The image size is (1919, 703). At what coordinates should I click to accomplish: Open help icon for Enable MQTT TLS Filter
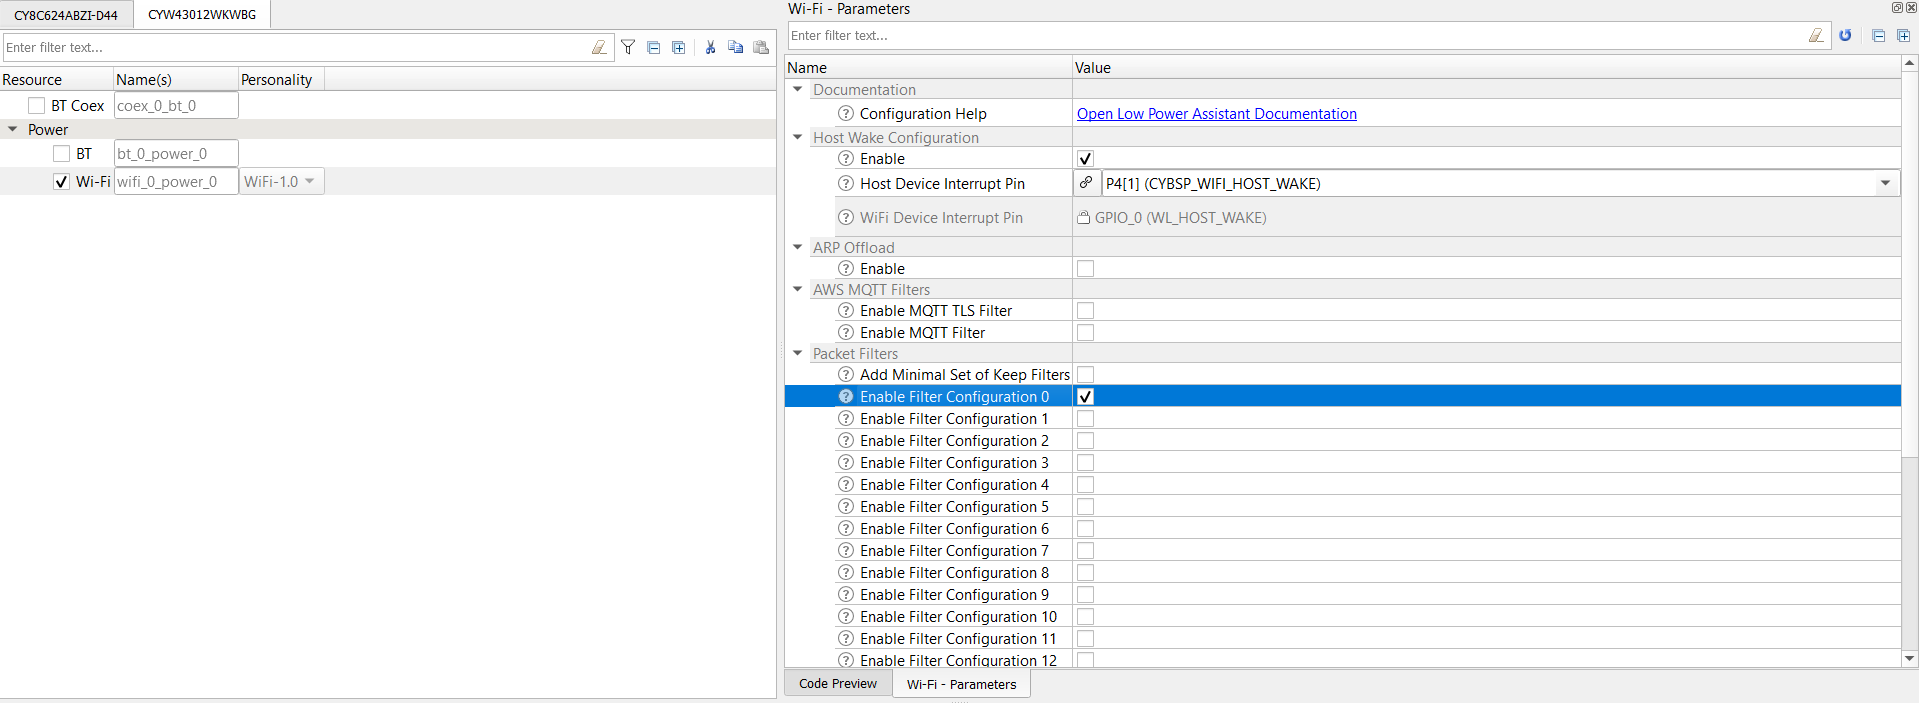[846, 310]
